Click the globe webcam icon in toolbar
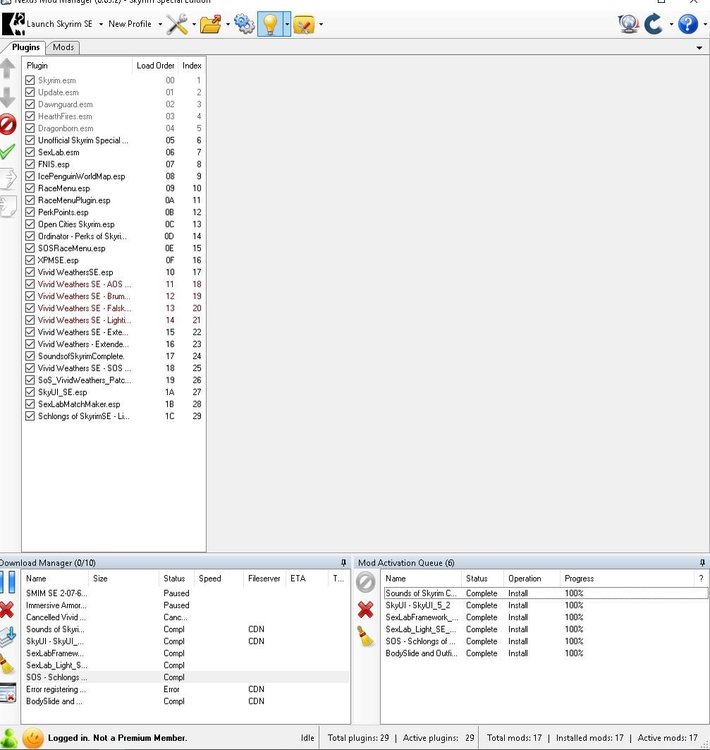Screen dimensions: 710x750 pos(628,24)
